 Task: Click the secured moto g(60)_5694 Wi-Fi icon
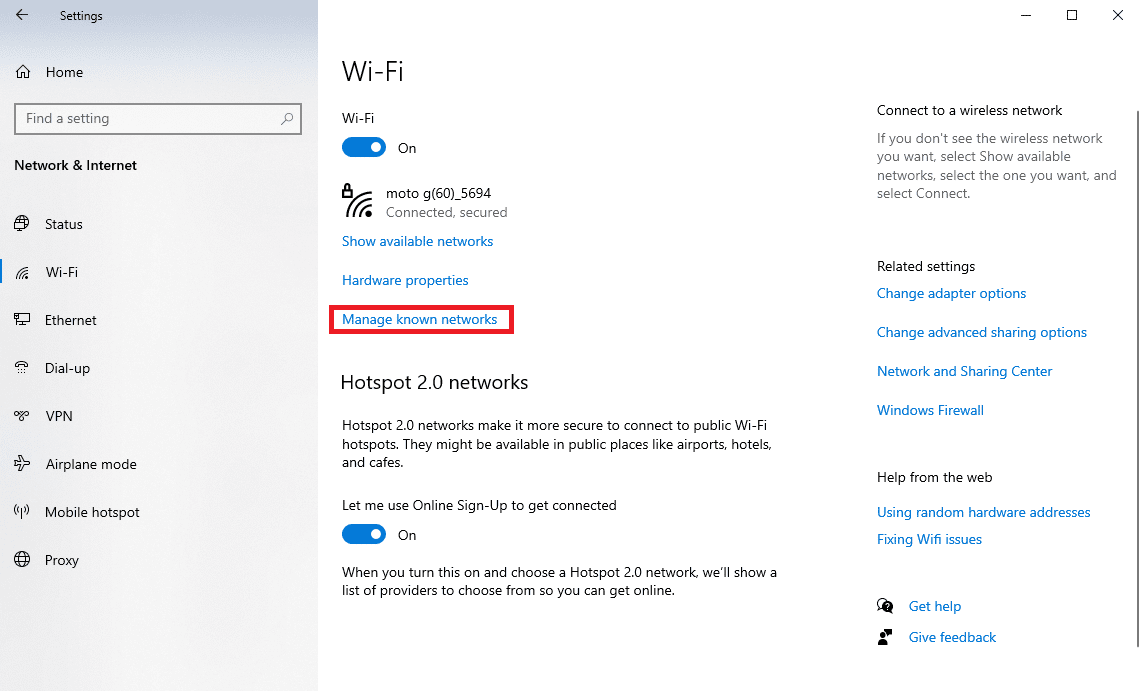[357, 201]
